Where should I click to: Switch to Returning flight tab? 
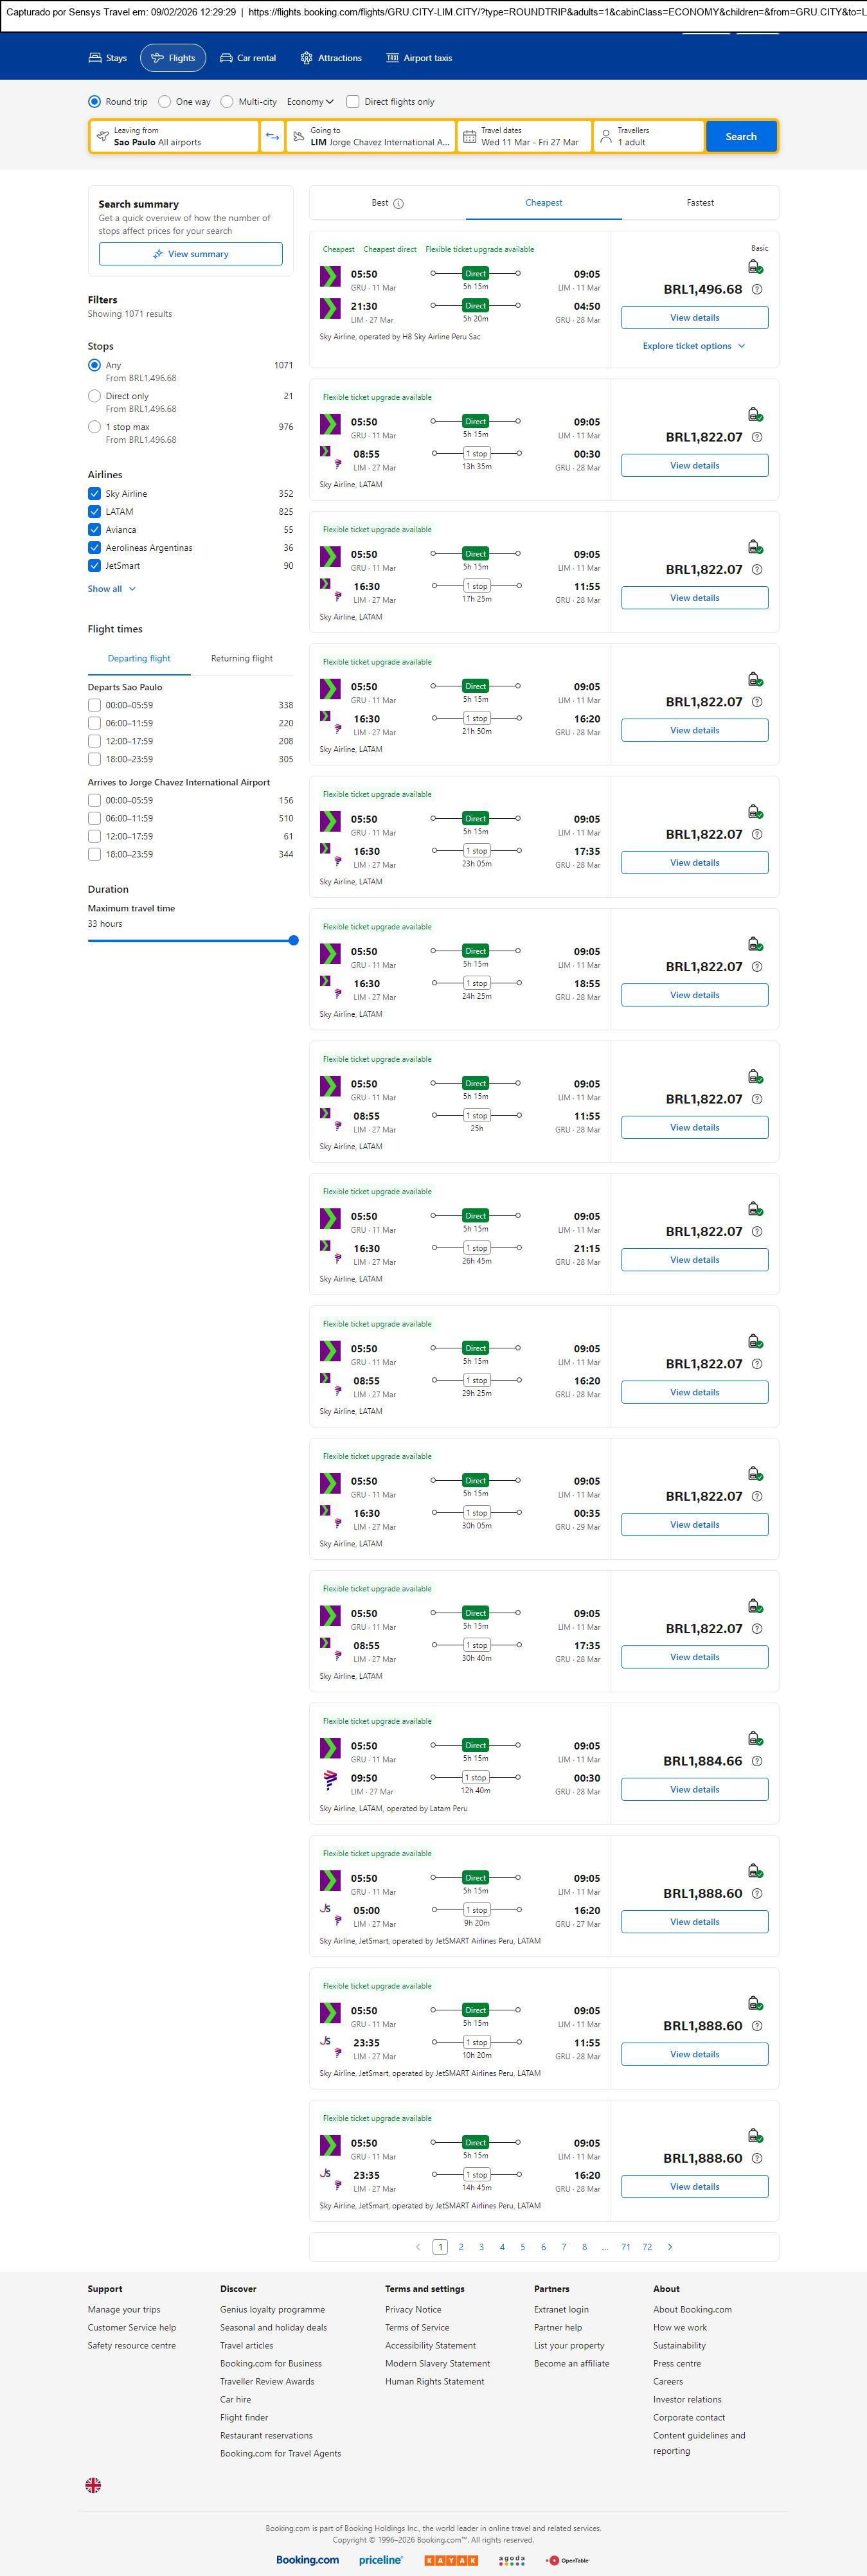pyautogui.click(x=242, y=659)
